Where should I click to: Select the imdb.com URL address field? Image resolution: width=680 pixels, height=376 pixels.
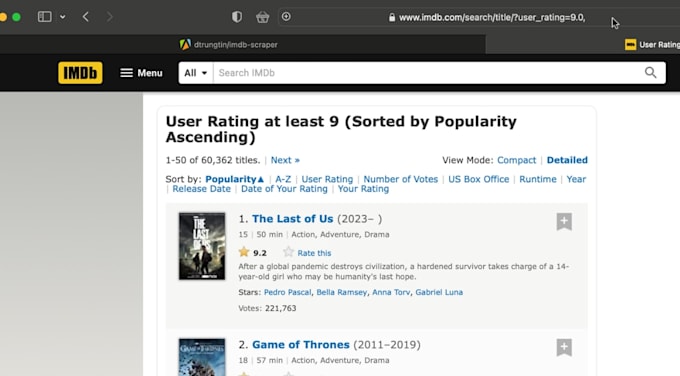click(x=492, y=17)
